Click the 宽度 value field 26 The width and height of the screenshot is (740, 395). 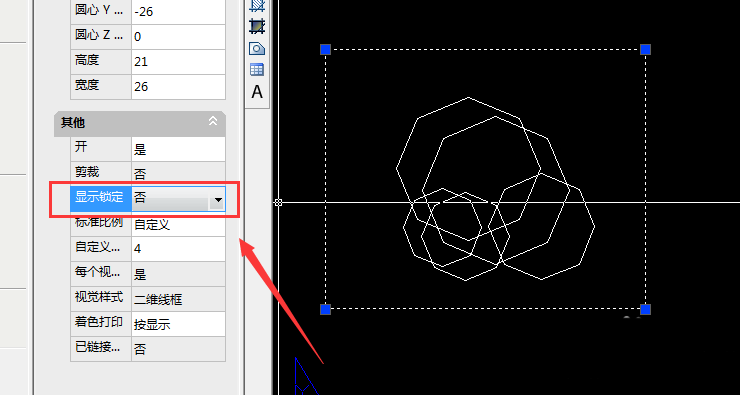point(178,86)
